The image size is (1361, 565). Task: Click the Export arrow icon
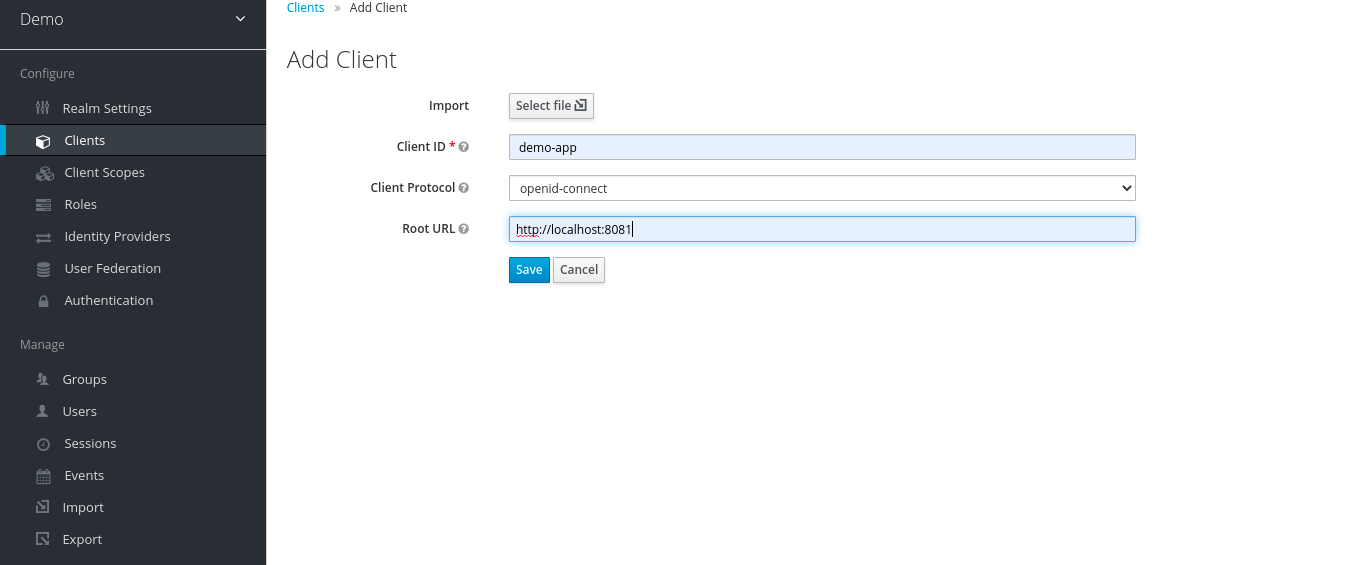[42, 539]
